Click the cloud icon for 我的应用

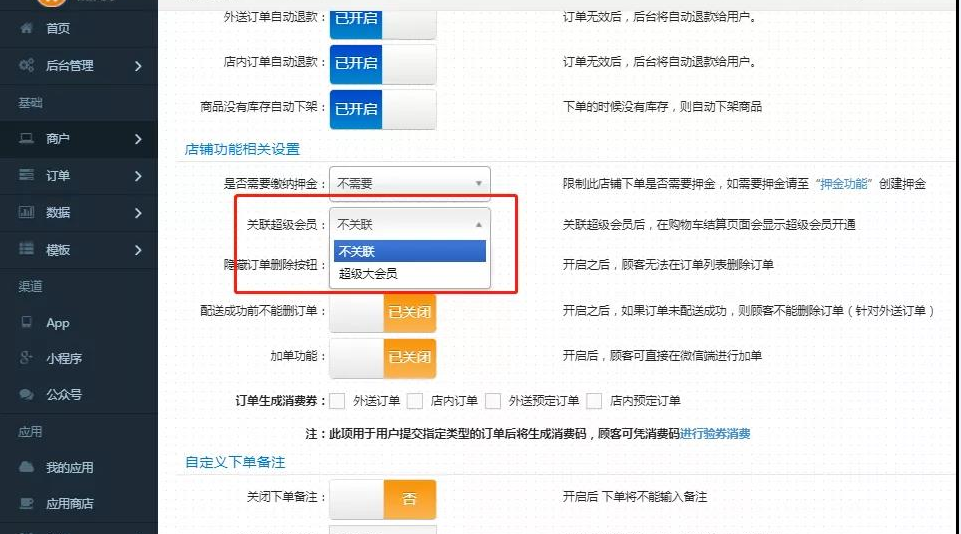point(26,467)
